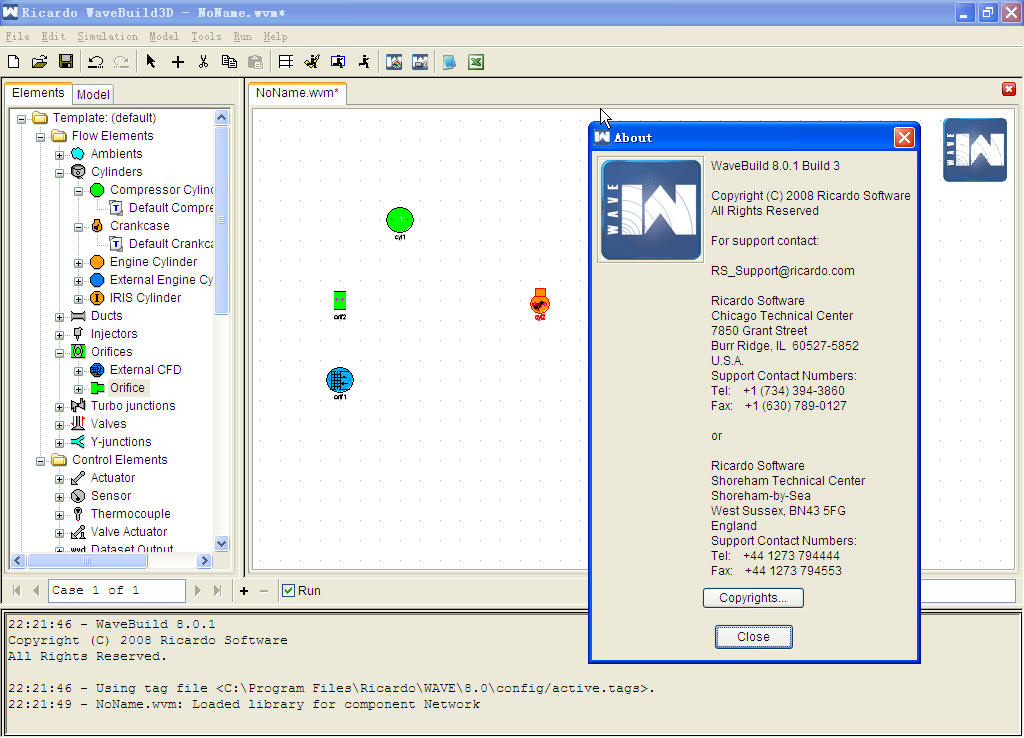The image size is (1024, 738).
Task: Click the plain black runner icon
Action: coord(364,62)
